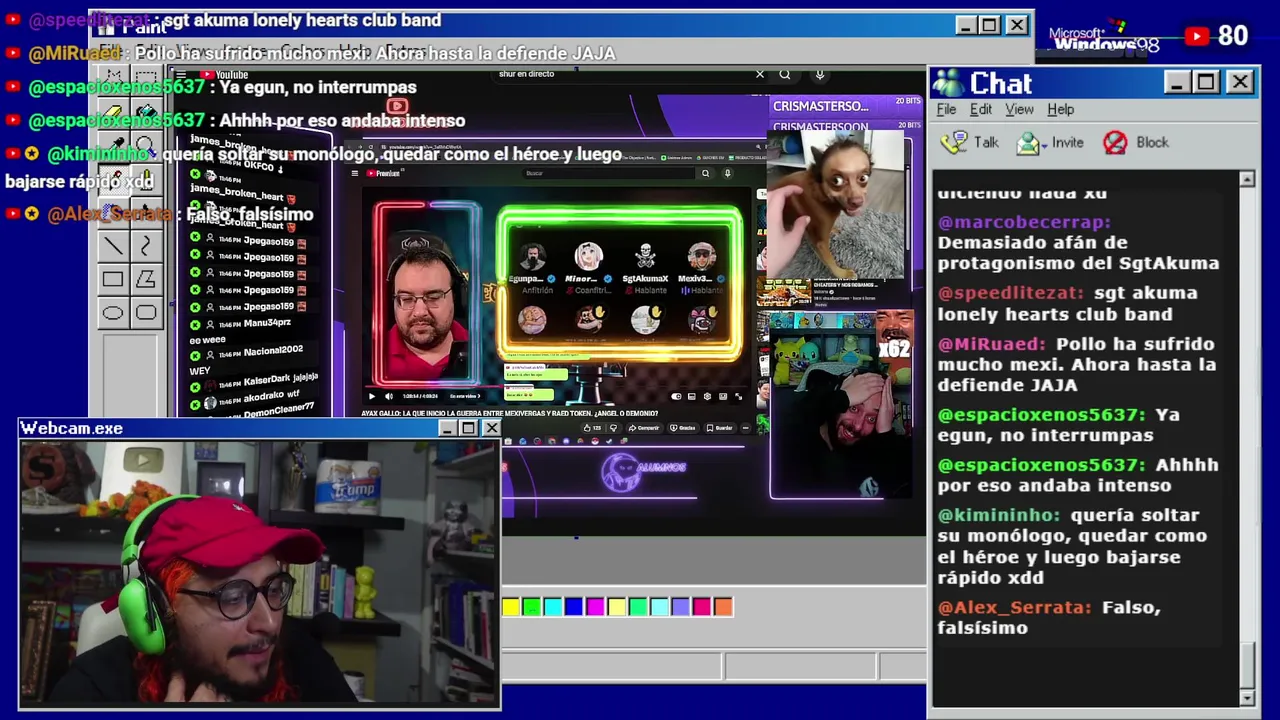1280x720 pixels.
Task: Select the Rectangle shape tool
Action: coord(113,280)
